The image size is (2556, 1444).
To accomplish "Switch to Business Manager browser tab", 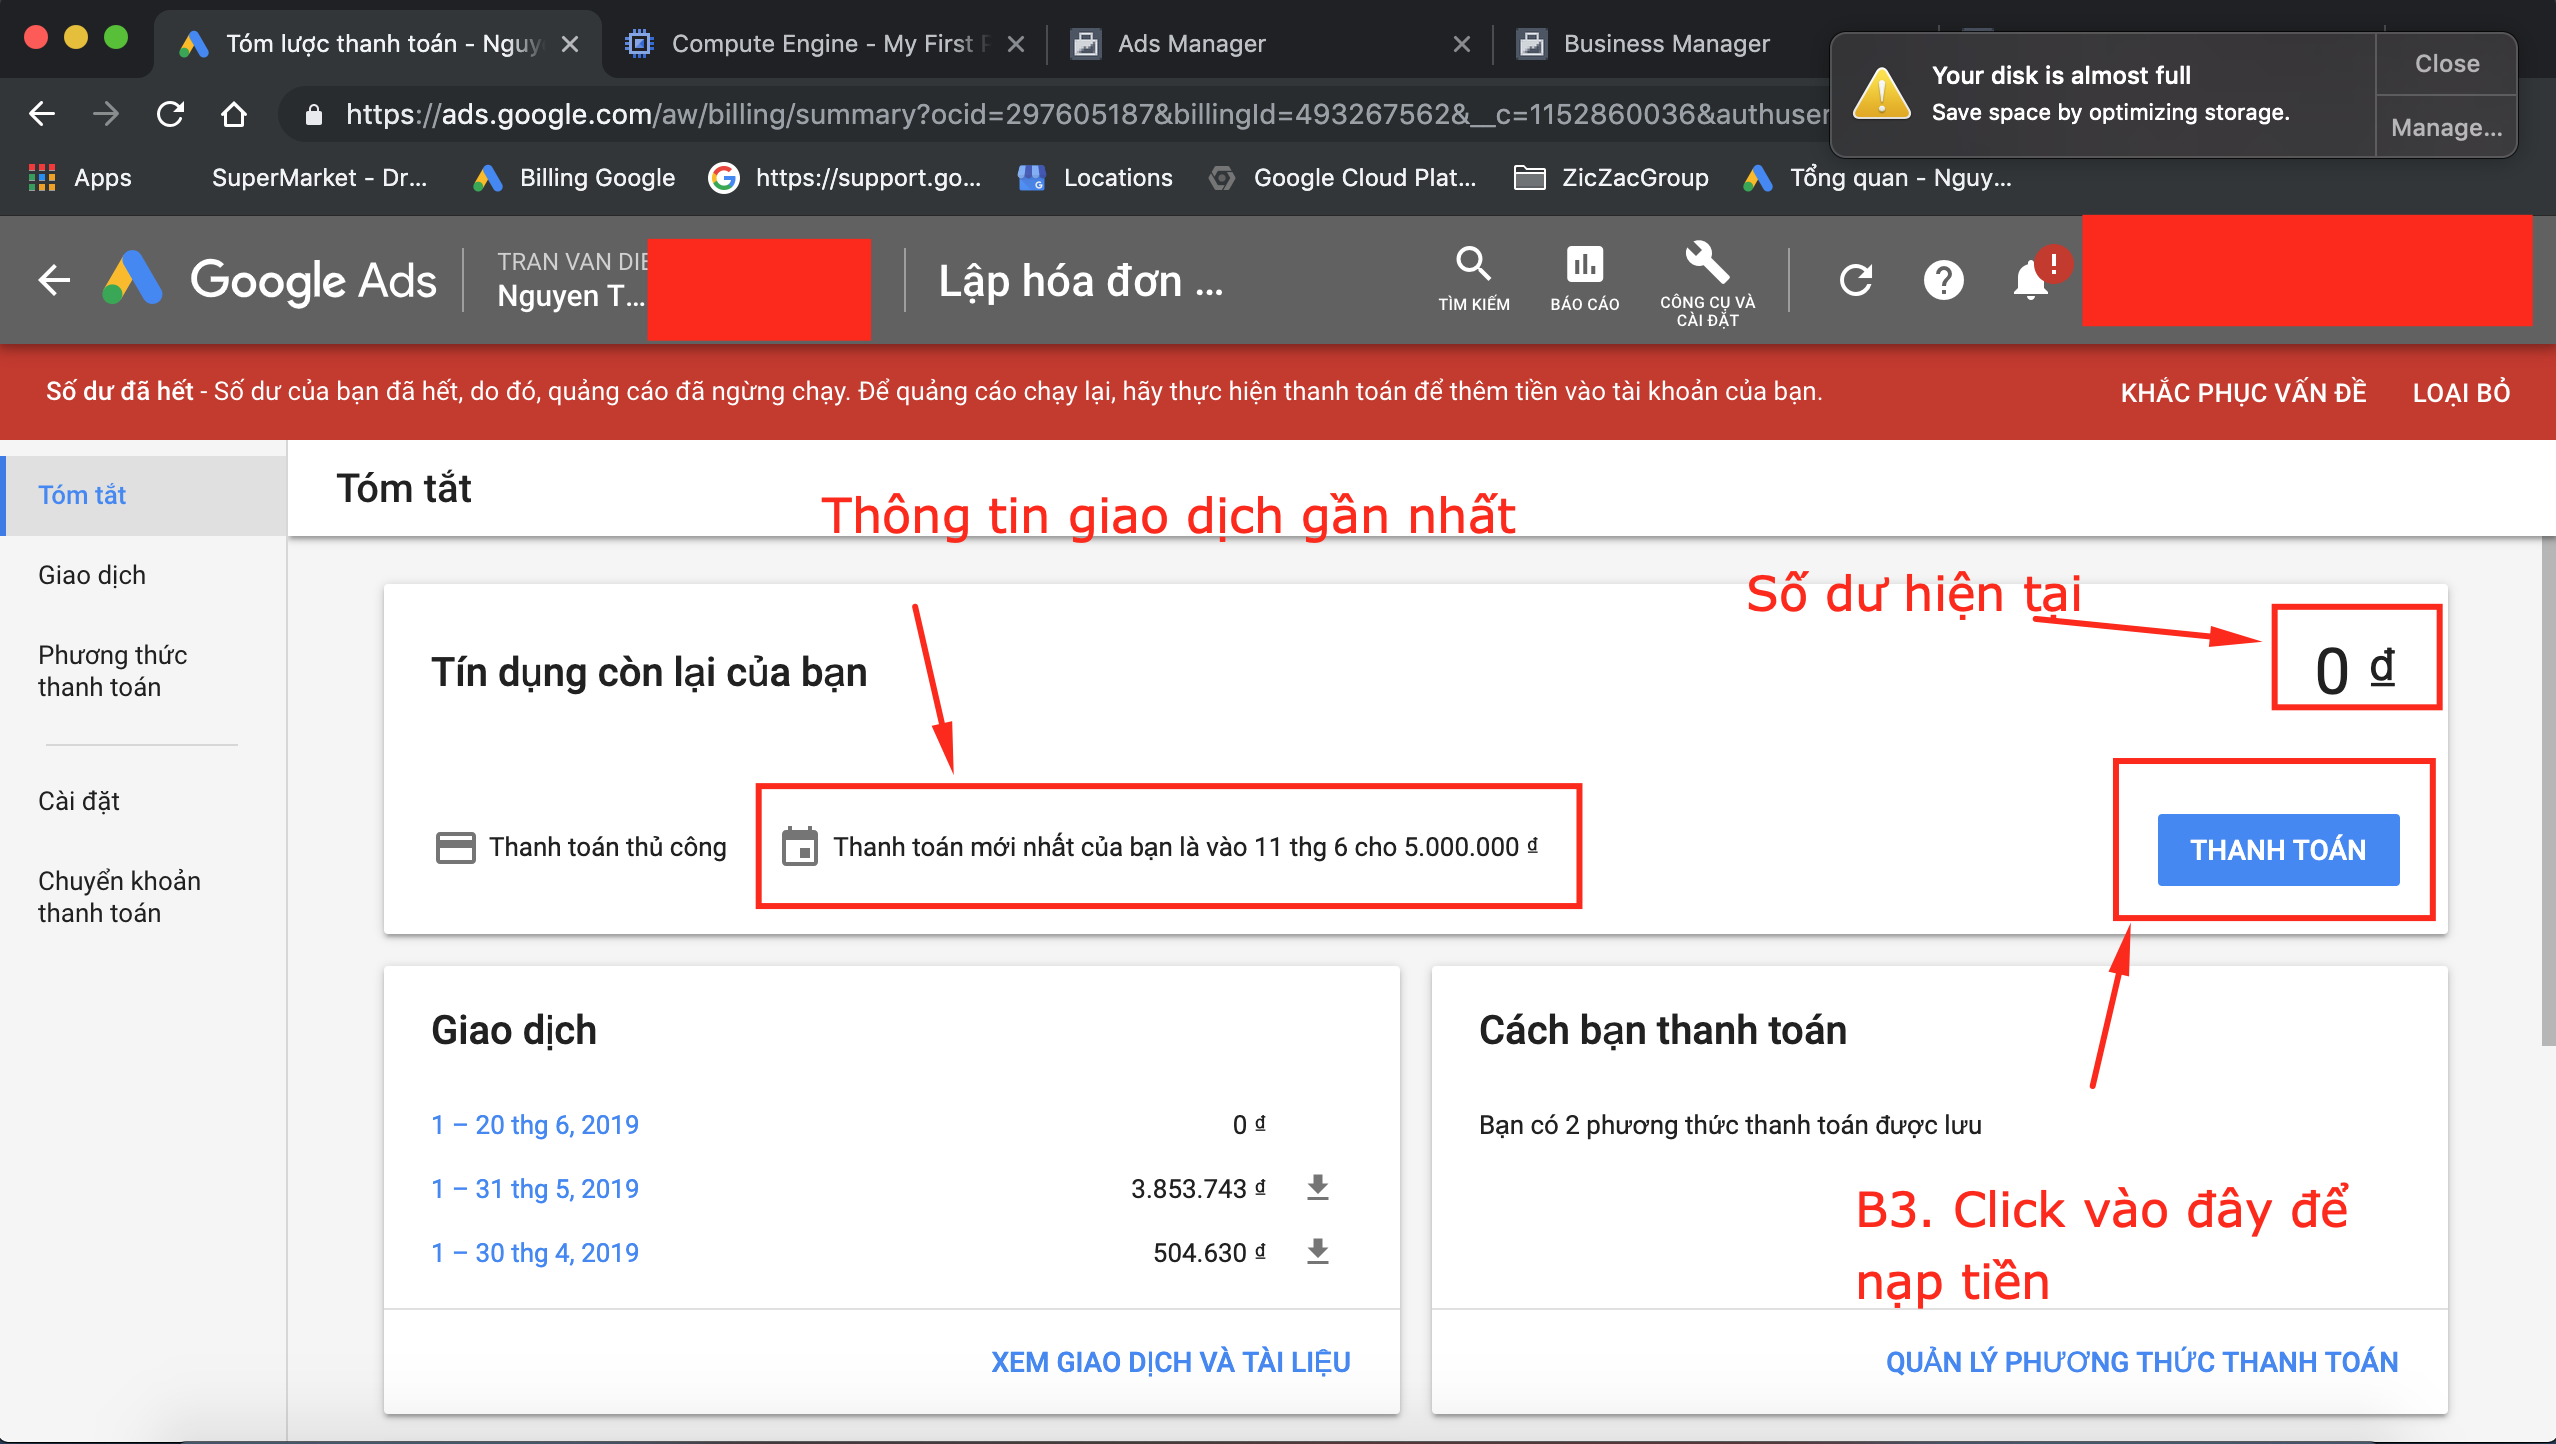I will 1666,44.
